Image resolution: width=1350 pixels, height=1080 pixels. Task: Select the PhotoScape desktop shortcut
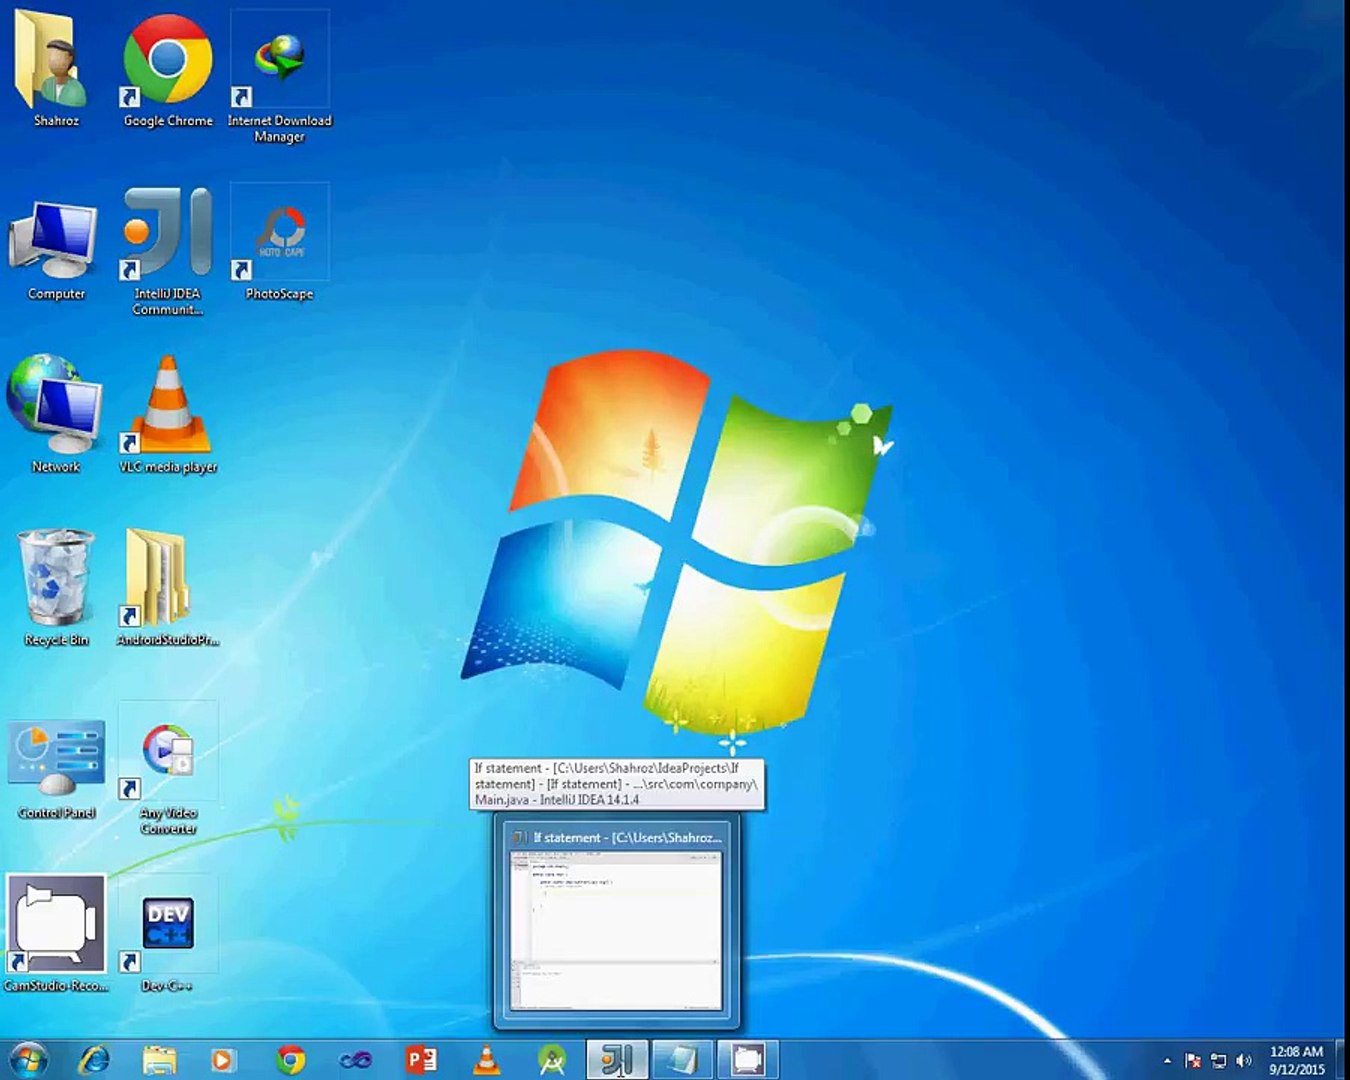click(279, 243)
